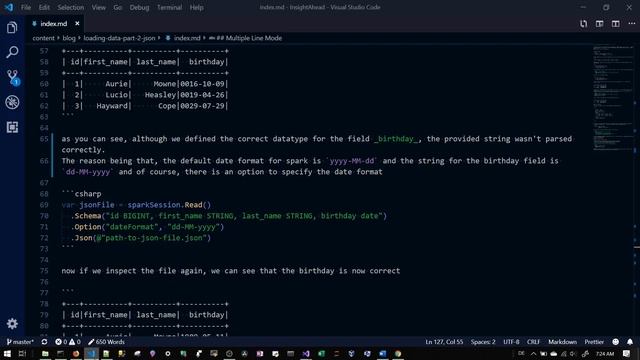Click Synchronize Changes icon in status bar
Image resolution: width=640 pixels, height=360 pixels.
[44, 342]
